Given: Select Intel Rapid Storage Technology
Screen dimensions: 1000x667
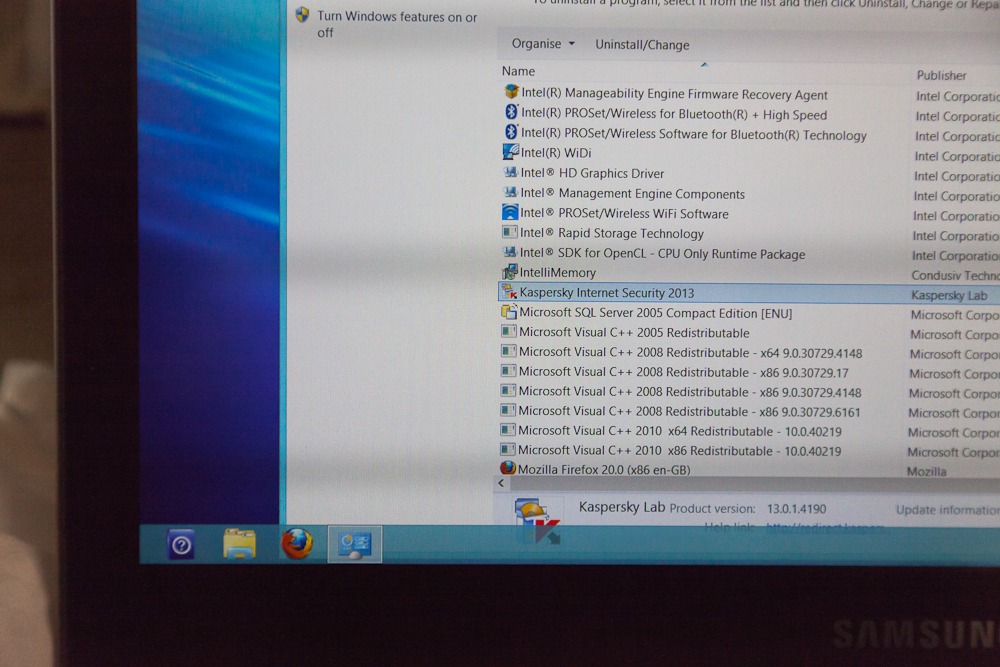Looking at the screenshot, I should click(x=611, y=233).
